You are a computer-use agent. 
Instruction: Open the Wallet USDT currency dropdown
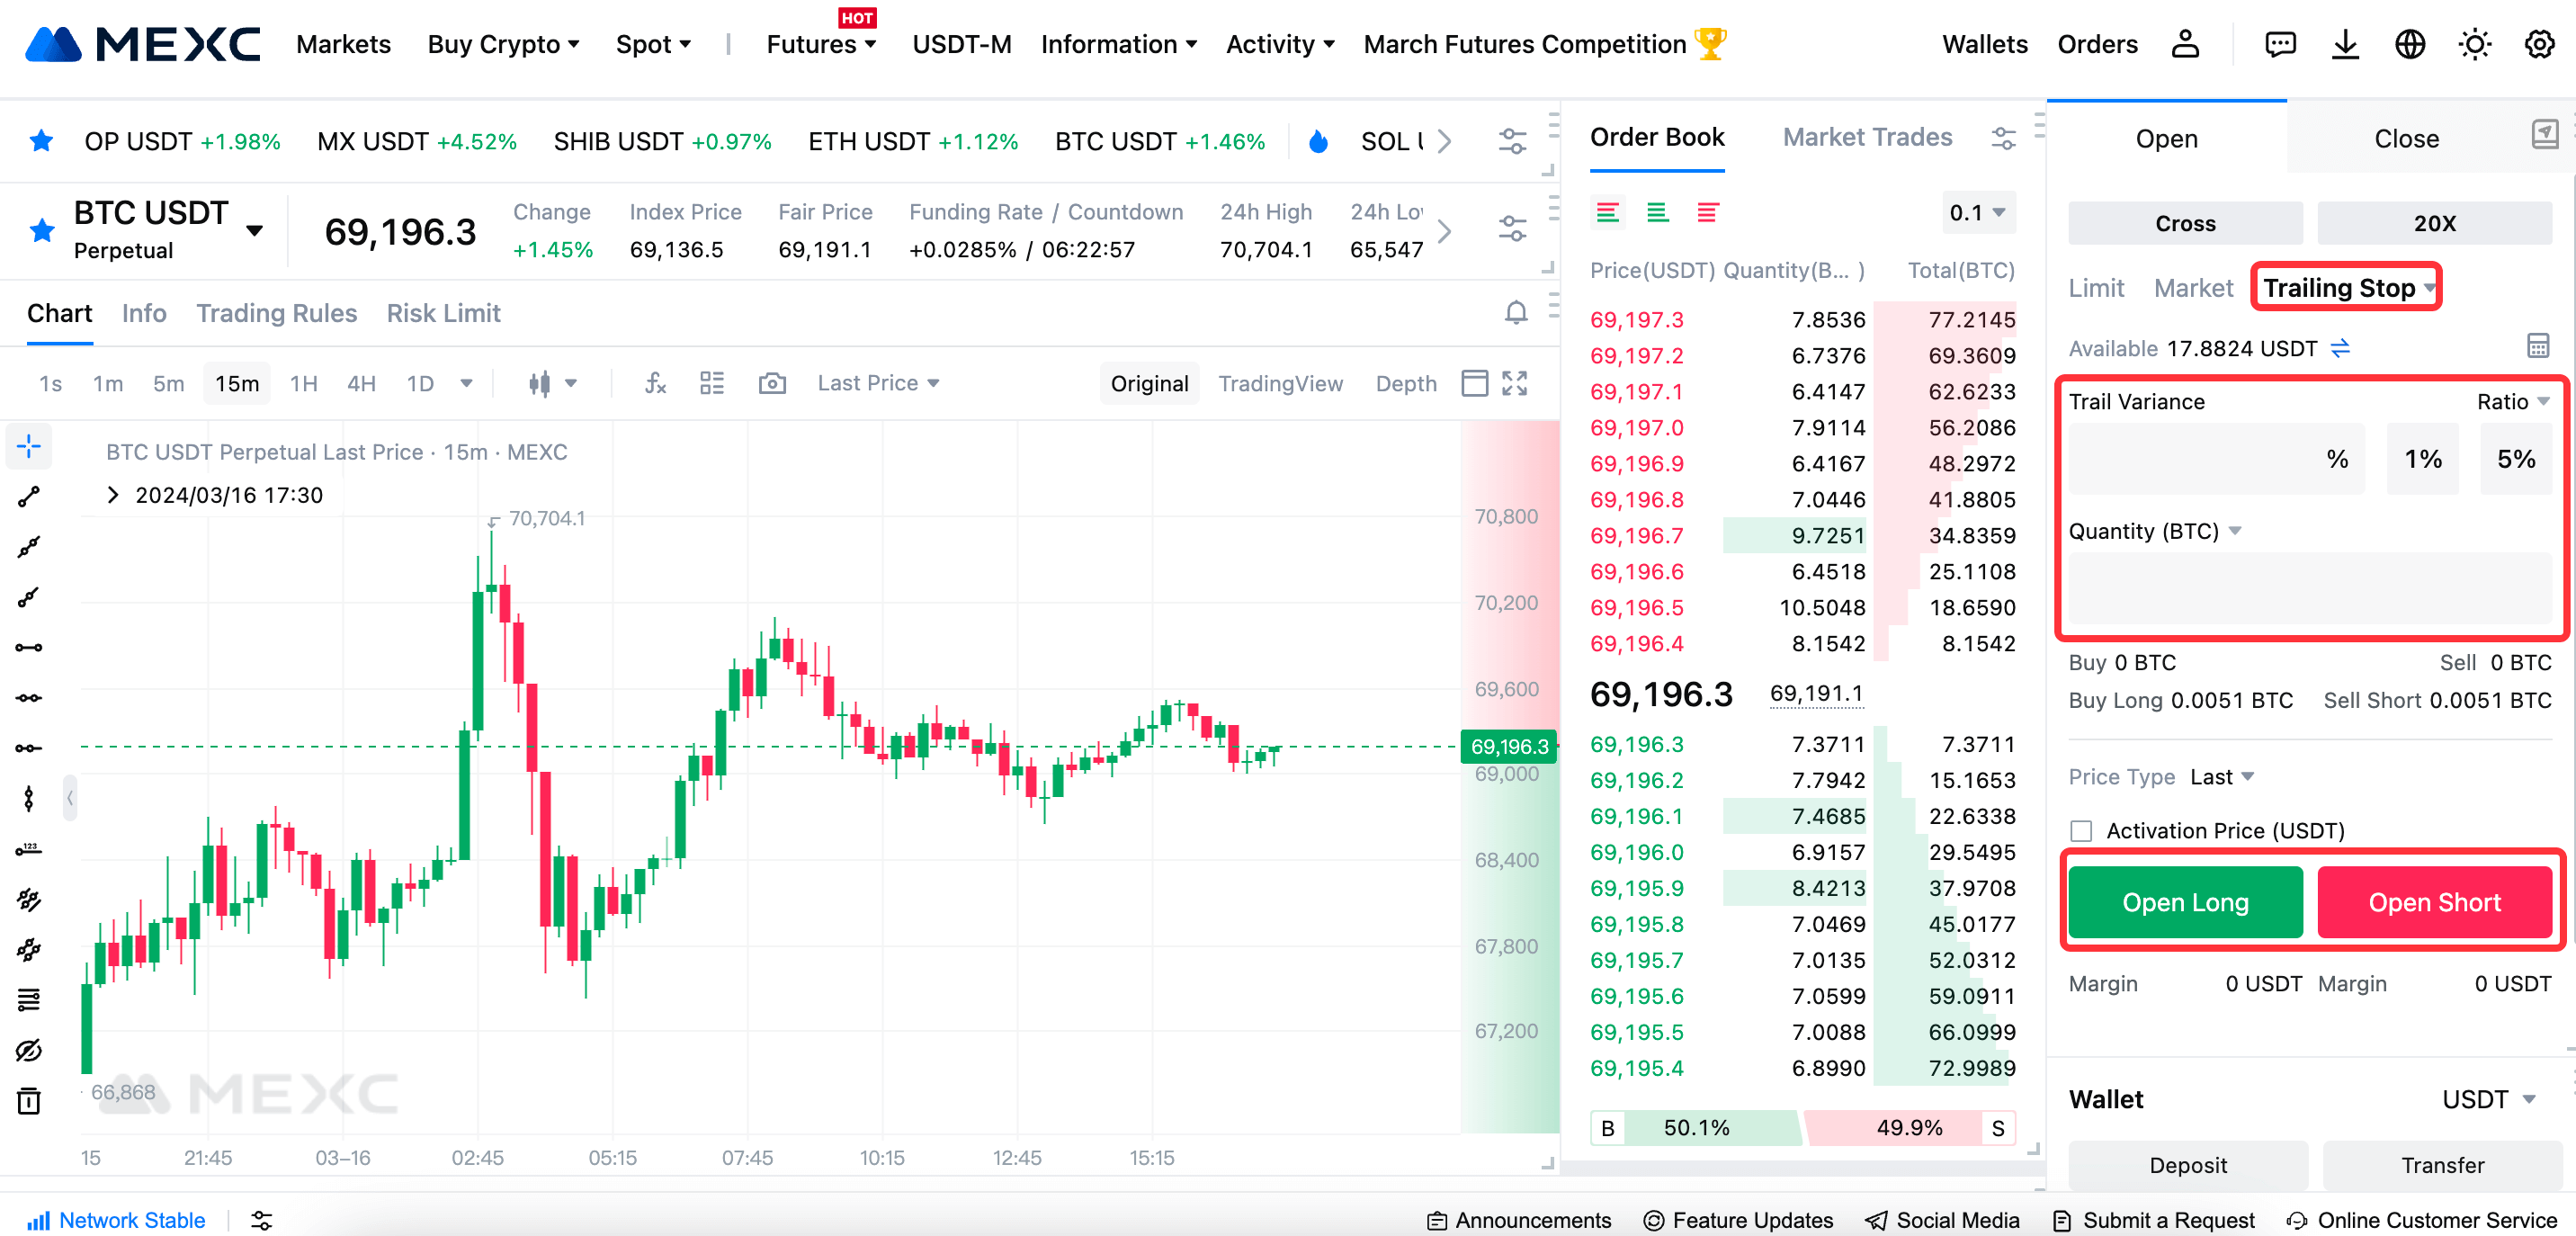2488,1099
